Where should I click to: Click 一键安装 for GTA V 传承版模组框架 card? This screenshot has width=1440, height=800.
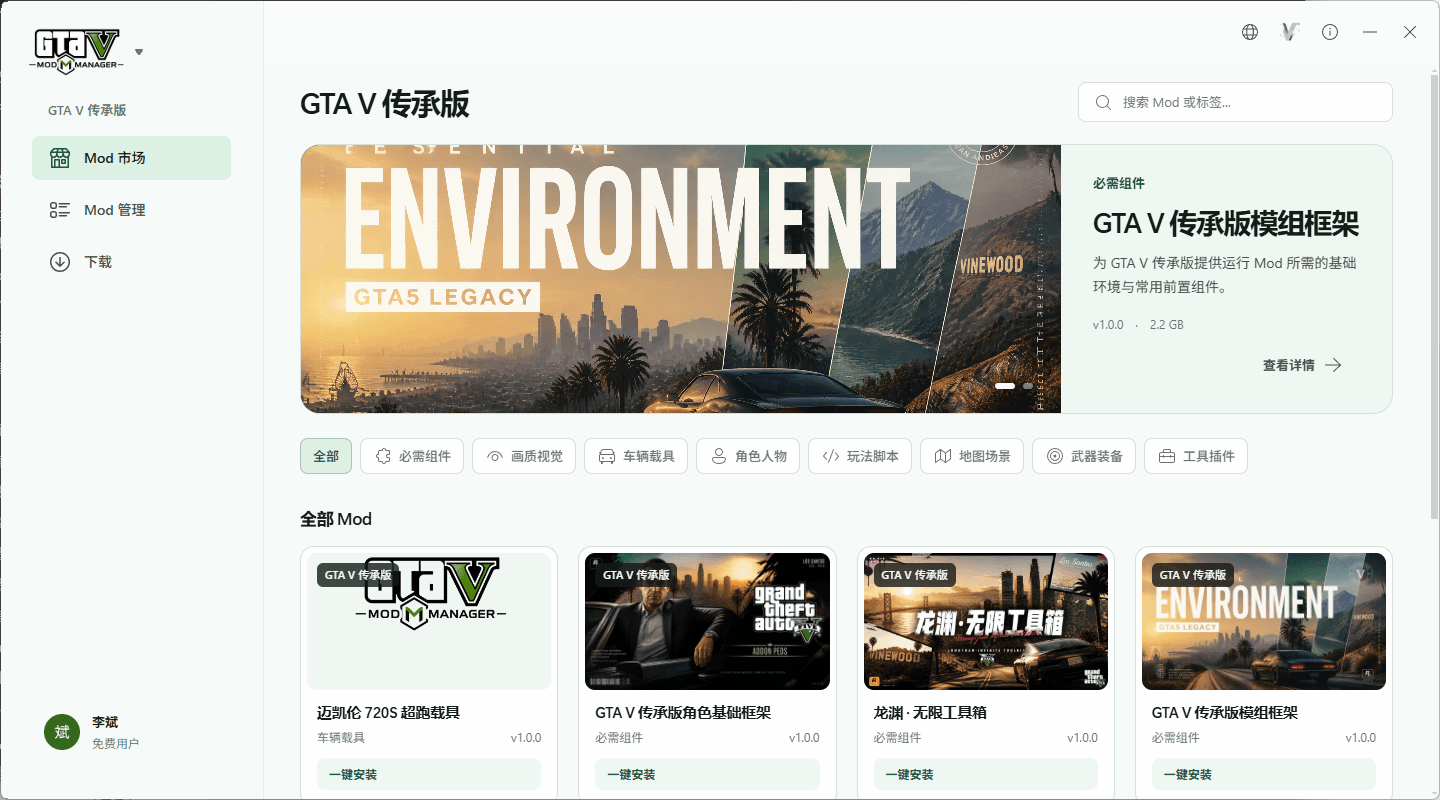point(1264,774)
